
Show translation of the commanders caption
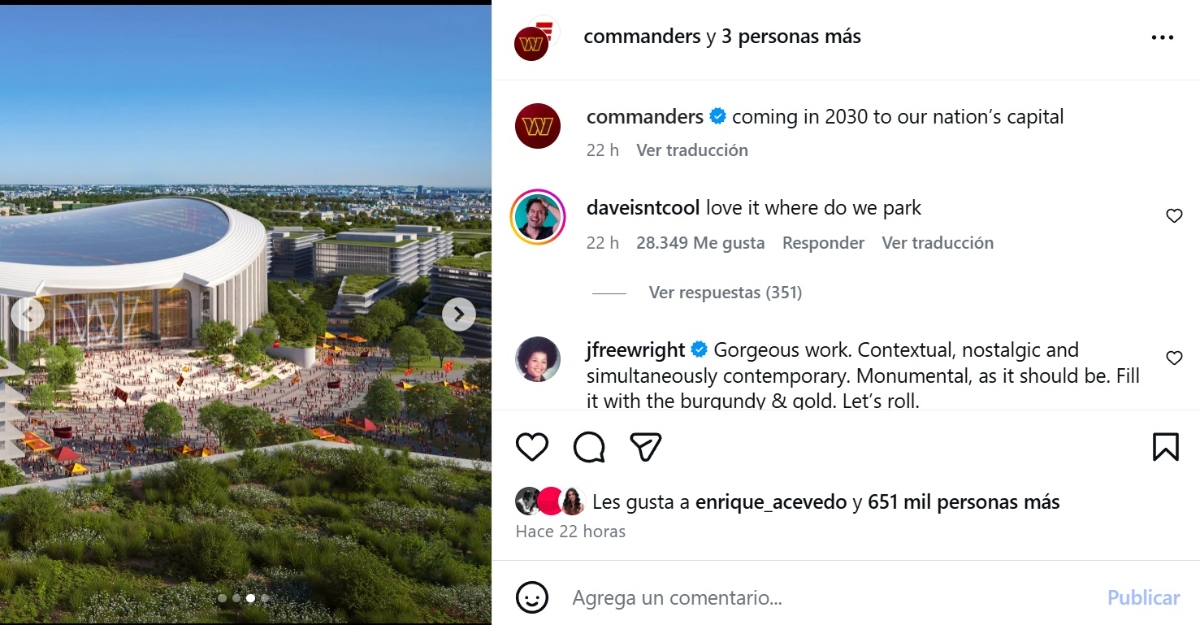pyautogui.click(x=692, y=150)
